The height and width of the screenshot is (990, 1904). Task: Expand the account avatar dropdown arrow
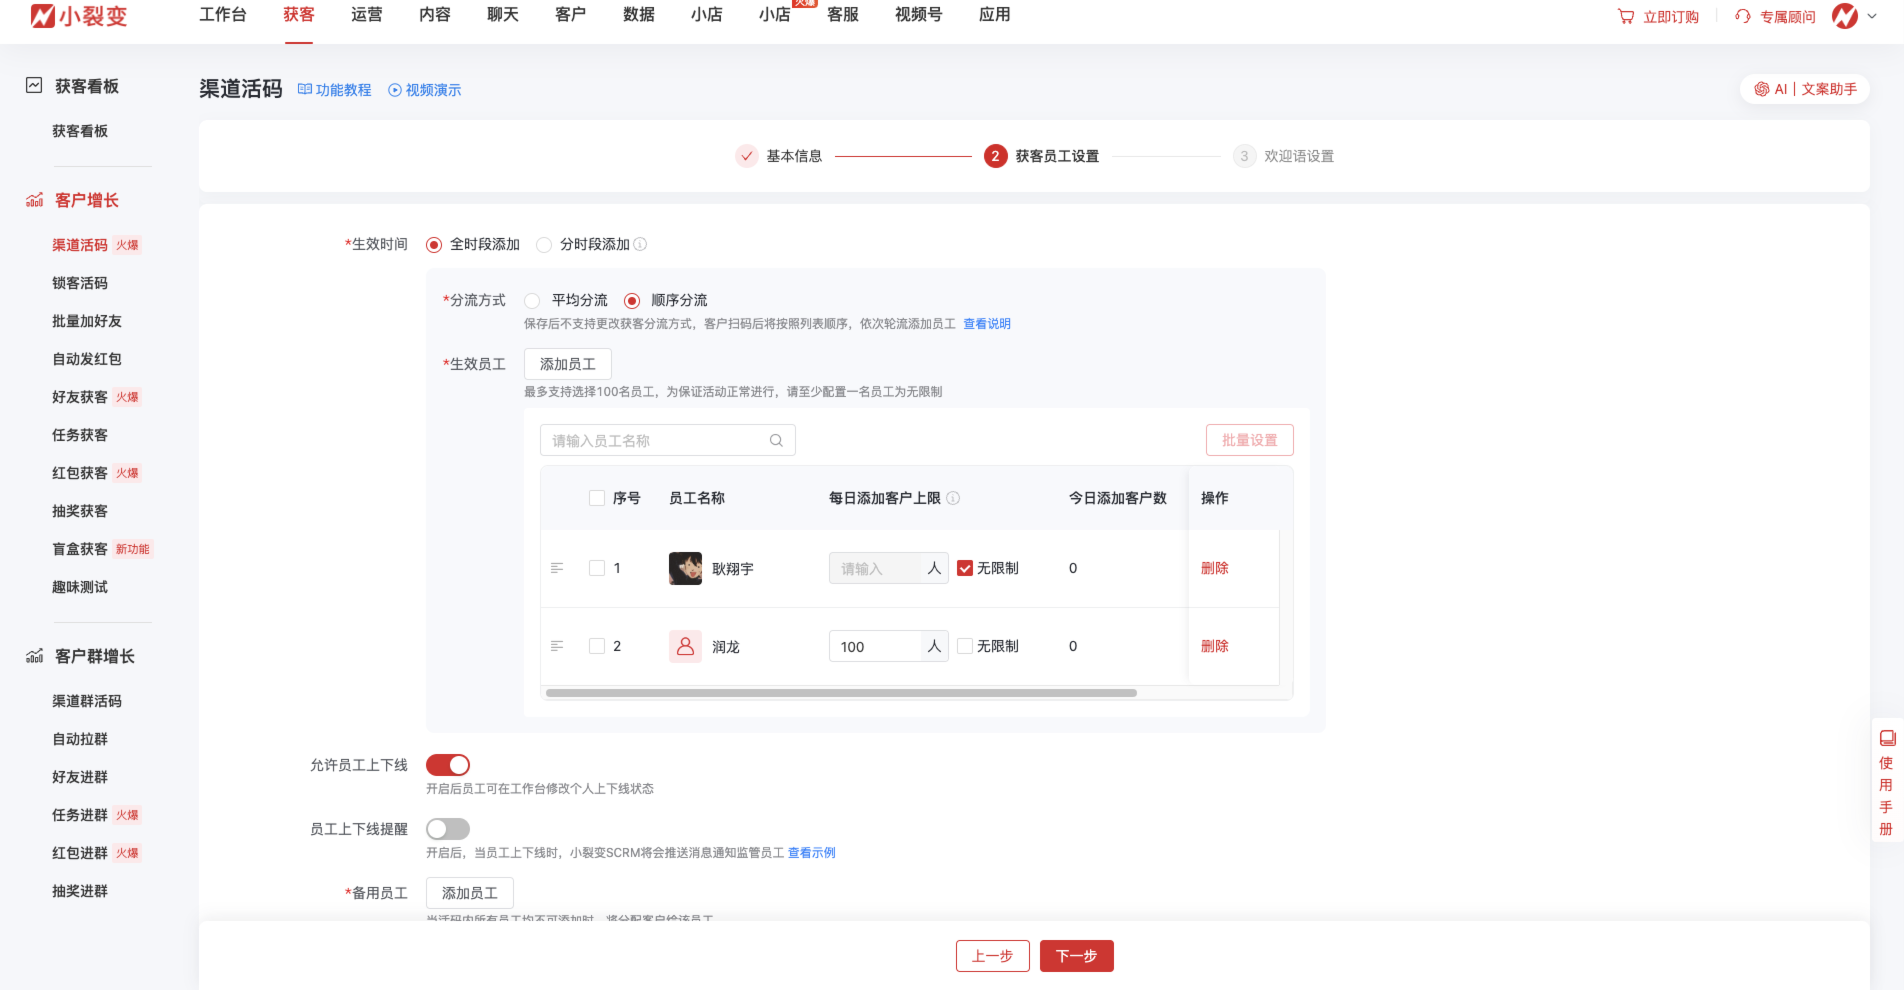[1872, 16]
